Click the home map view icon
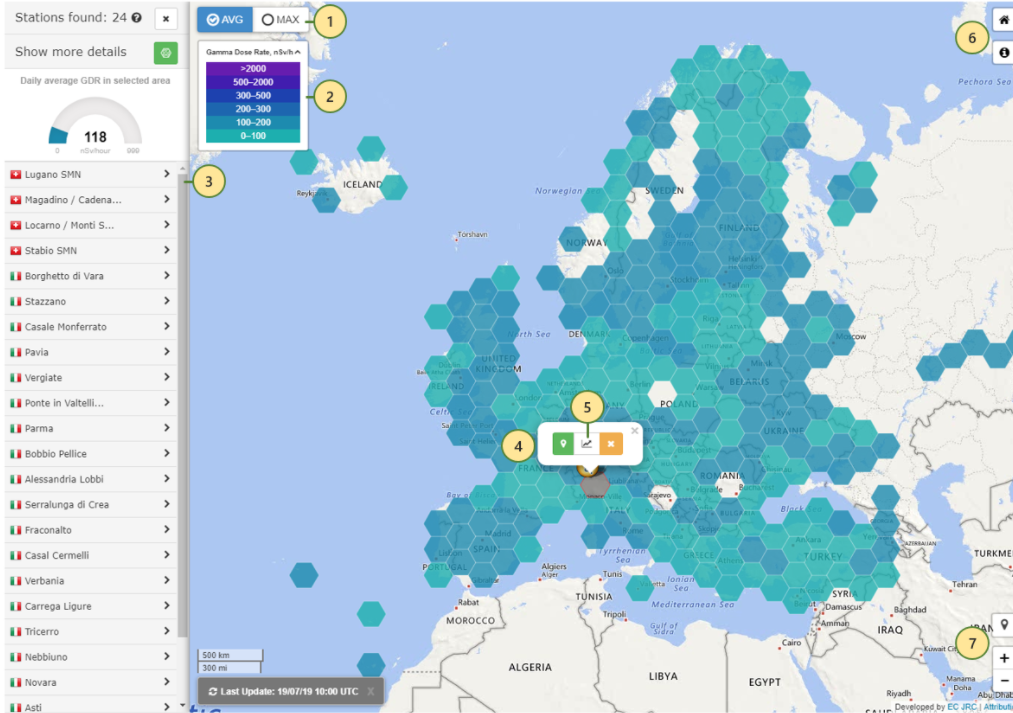 coord(1003,20)
